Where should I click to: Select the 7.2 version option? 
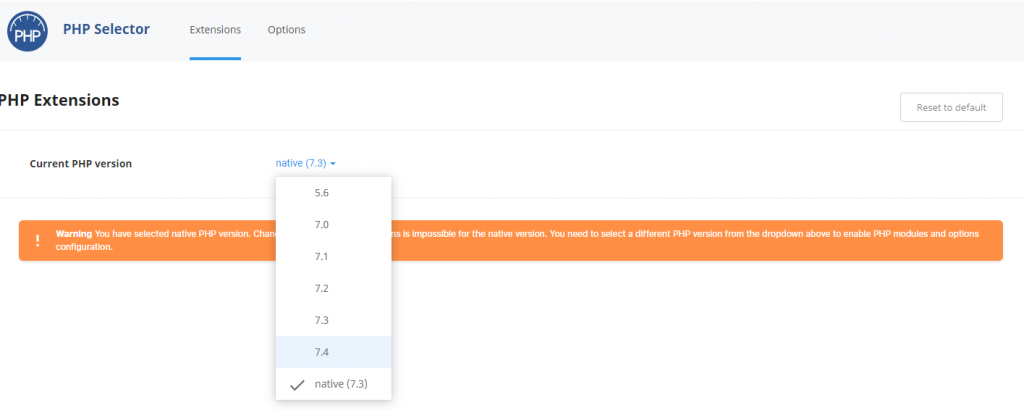click(322, 288)
